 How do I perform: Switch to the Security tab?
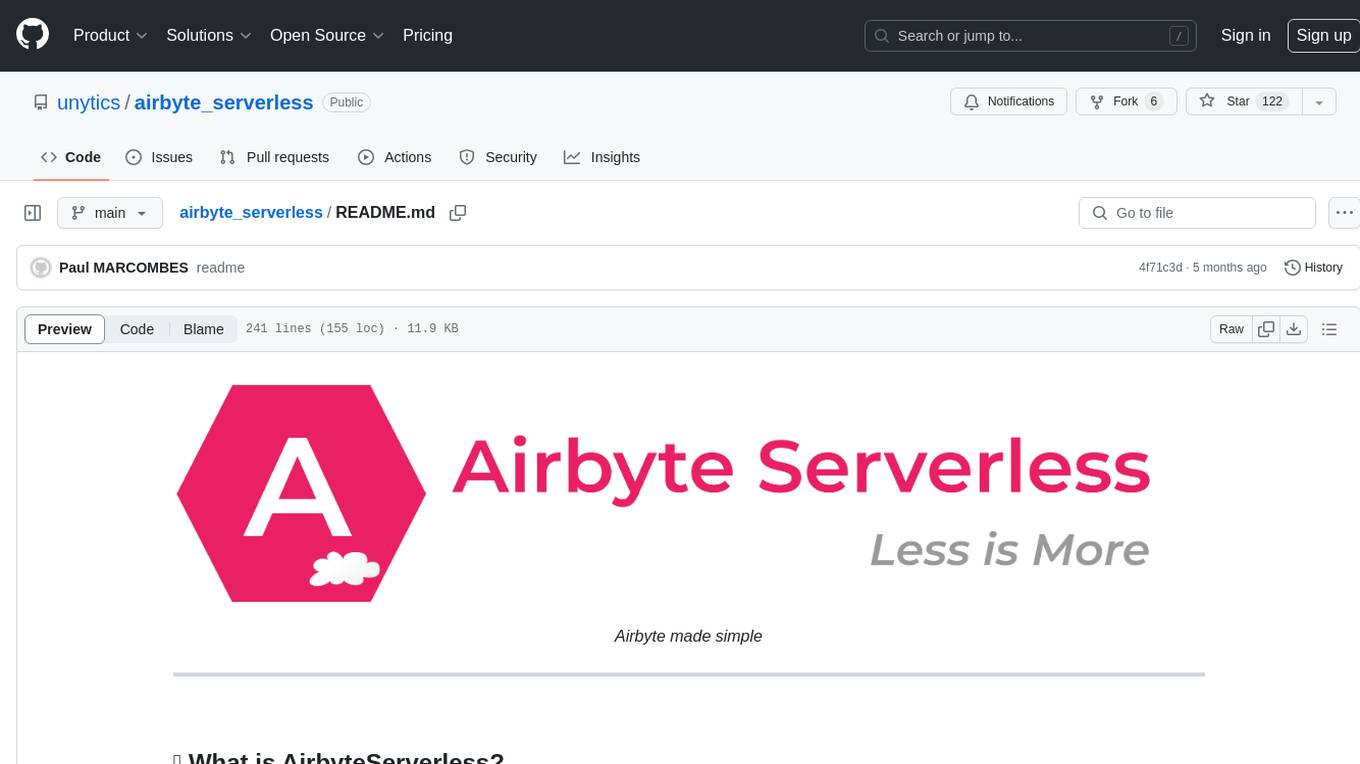[498, 157]
